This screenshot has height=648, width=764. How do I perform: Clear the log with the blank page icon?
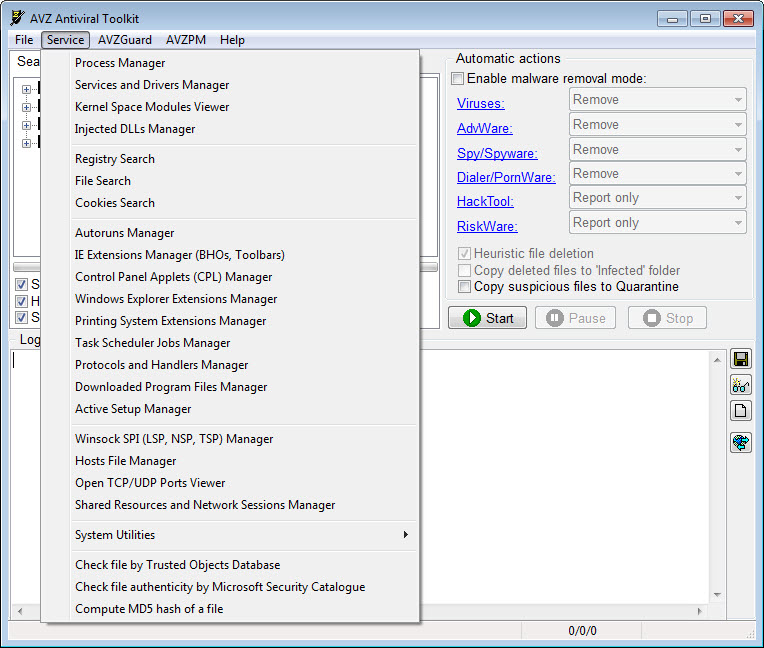741,411
